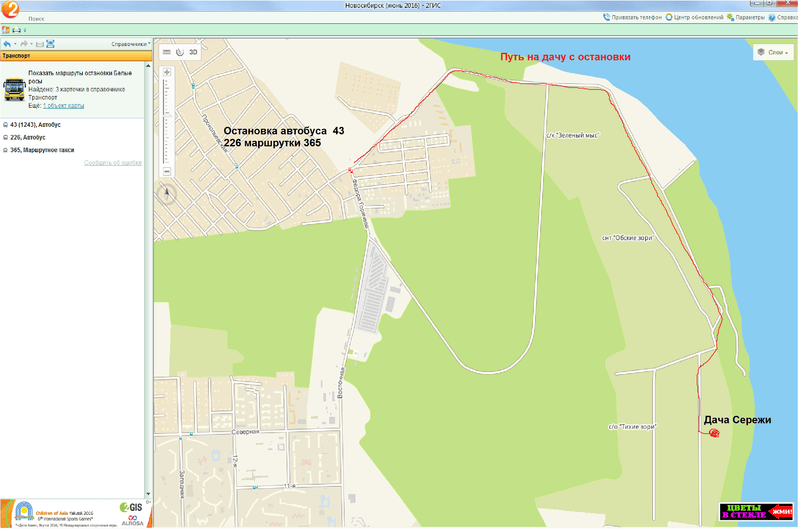Image resolution: width=800 pixels, height=529 pixels.
Task: Click the city map icon in quick toolbar
Action: click(6, 30)
